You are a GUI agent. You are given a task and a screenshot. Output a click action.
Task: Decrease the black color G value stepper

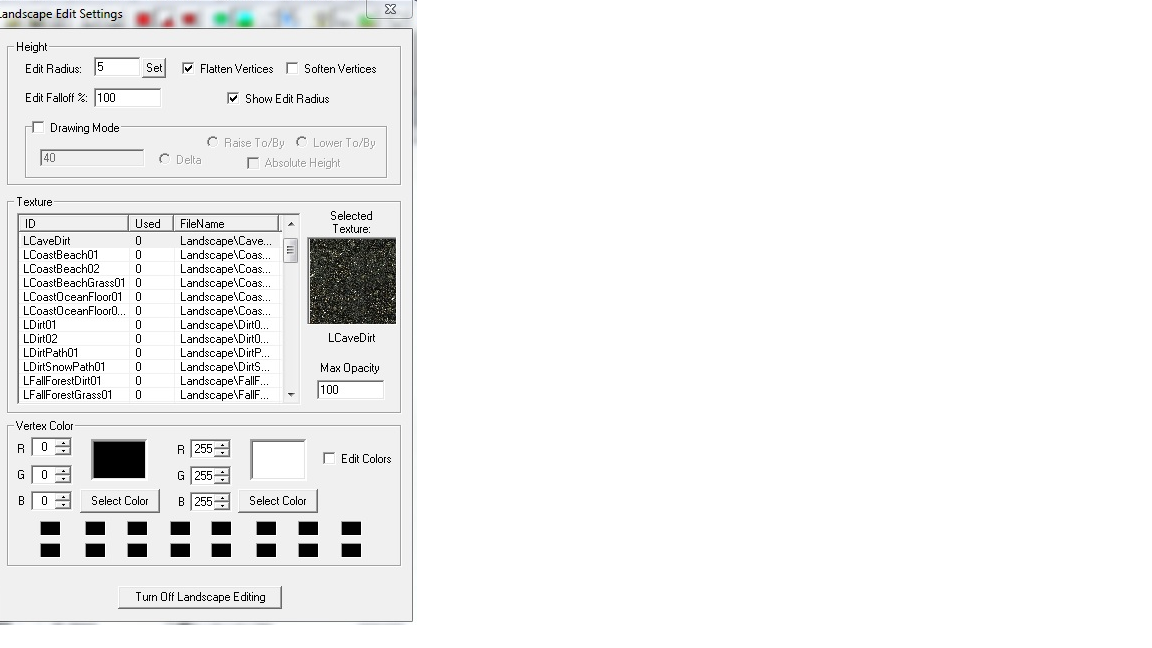tap(63, 479)
